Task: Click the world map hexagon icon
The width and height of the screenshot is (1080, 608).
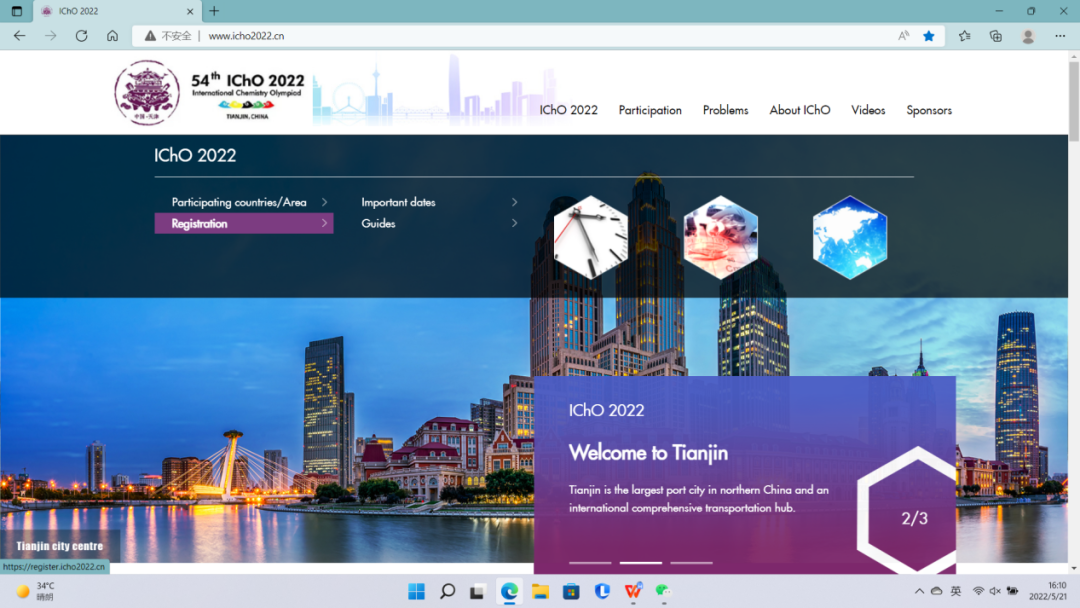Action: coord(849,237)
